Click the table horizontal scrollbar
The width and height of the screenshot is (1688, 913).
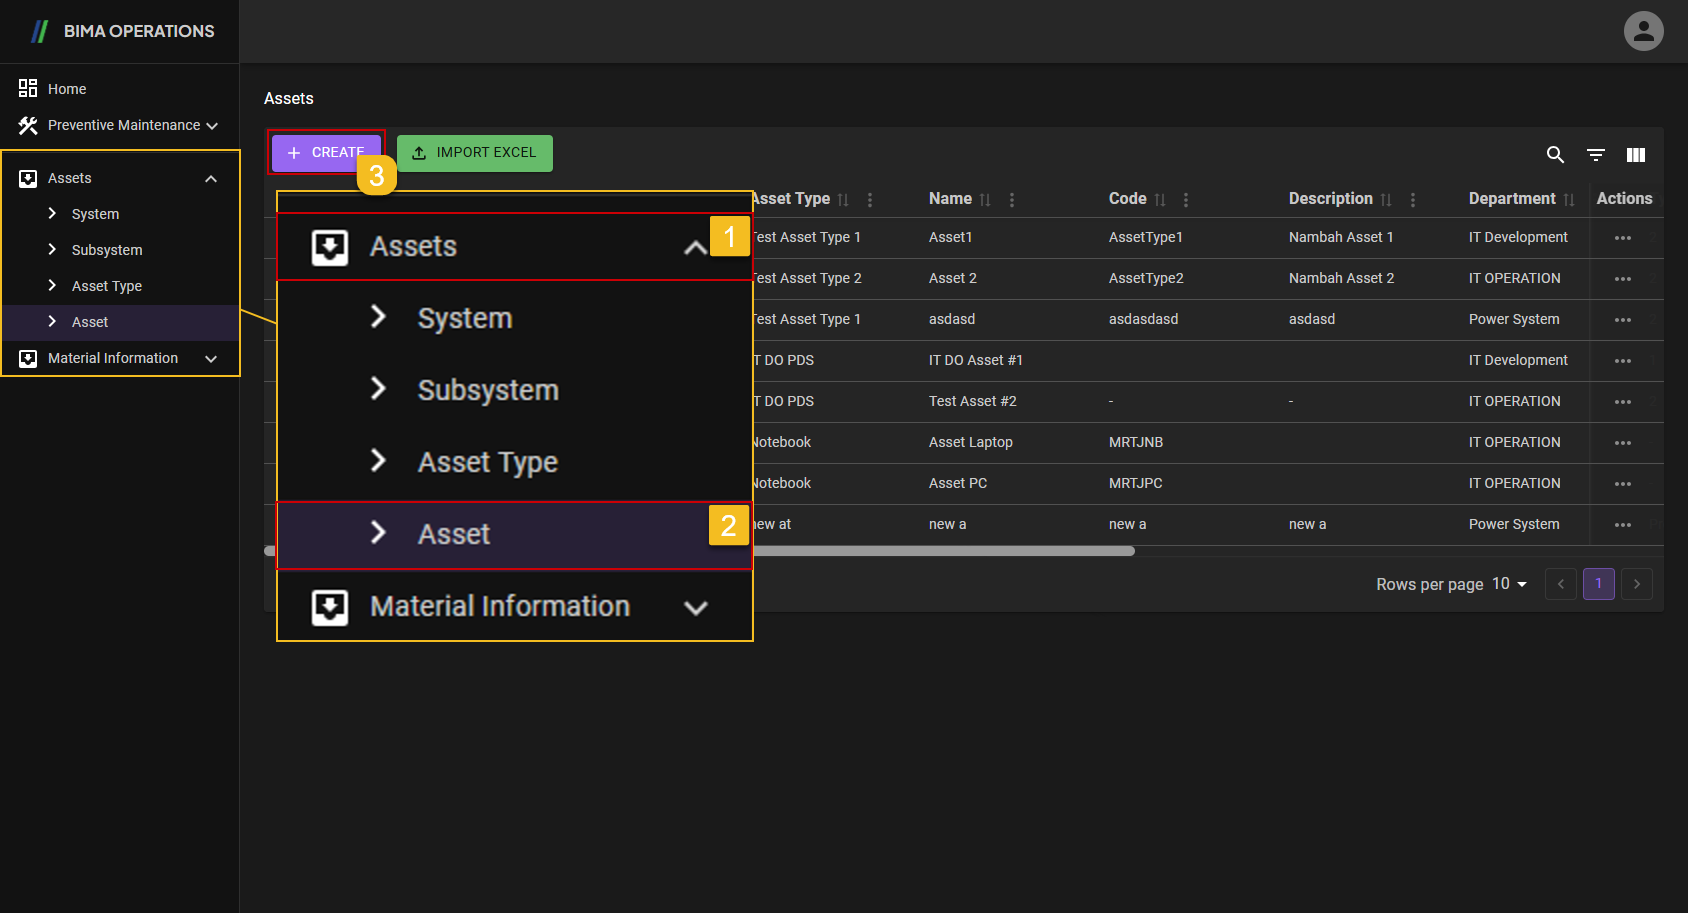(x=940, y=551)
